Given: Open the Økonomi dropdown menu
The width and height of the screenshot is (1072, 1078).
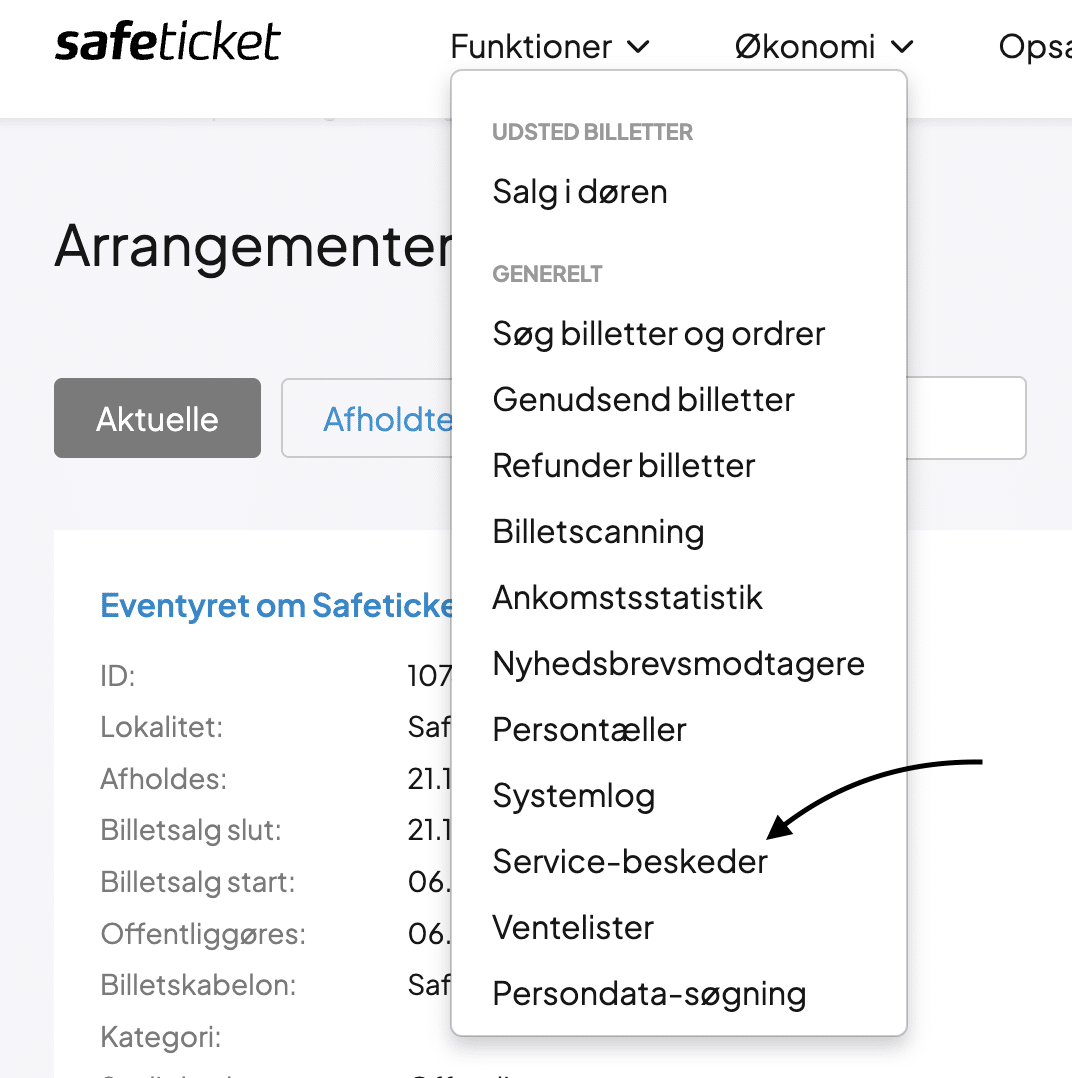Looking at the screenshot, I should 824,46.
